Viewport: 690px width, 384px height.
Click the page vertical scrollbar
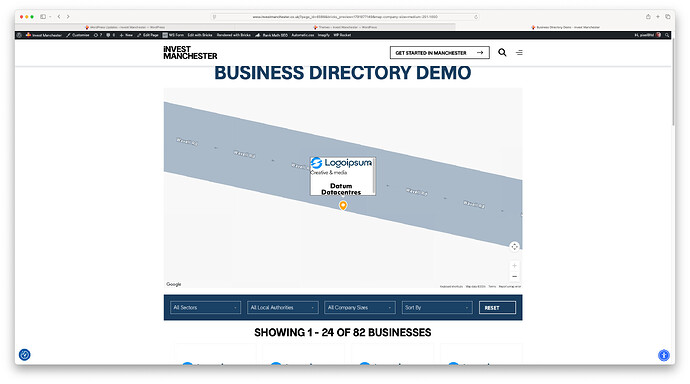coord(673,82)
